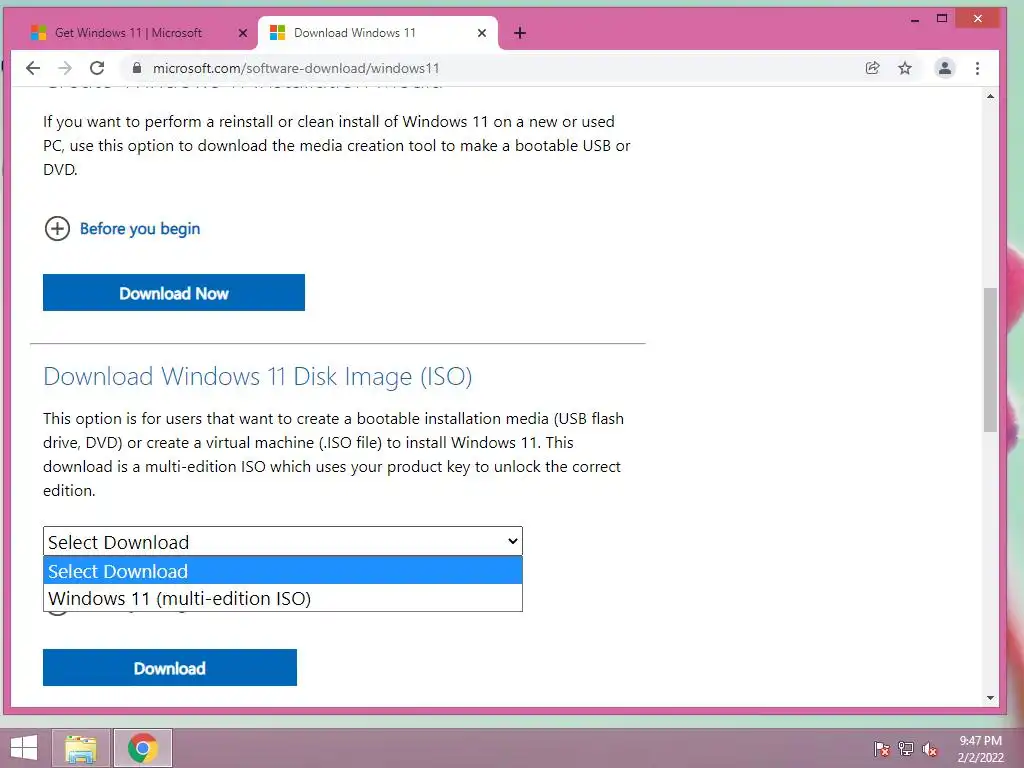This screenshot has width=1024, height=768.
Task: Minimize the Chrome window
Action: (914, 20)
